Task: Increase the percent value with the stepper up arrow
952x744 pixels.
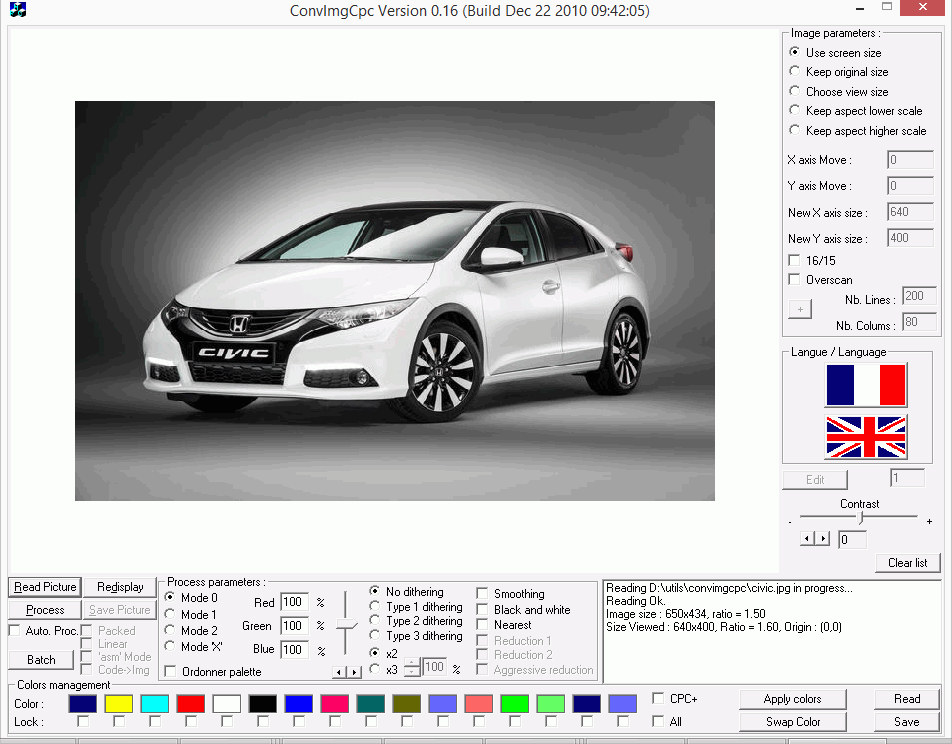Action: coord(412,663)
